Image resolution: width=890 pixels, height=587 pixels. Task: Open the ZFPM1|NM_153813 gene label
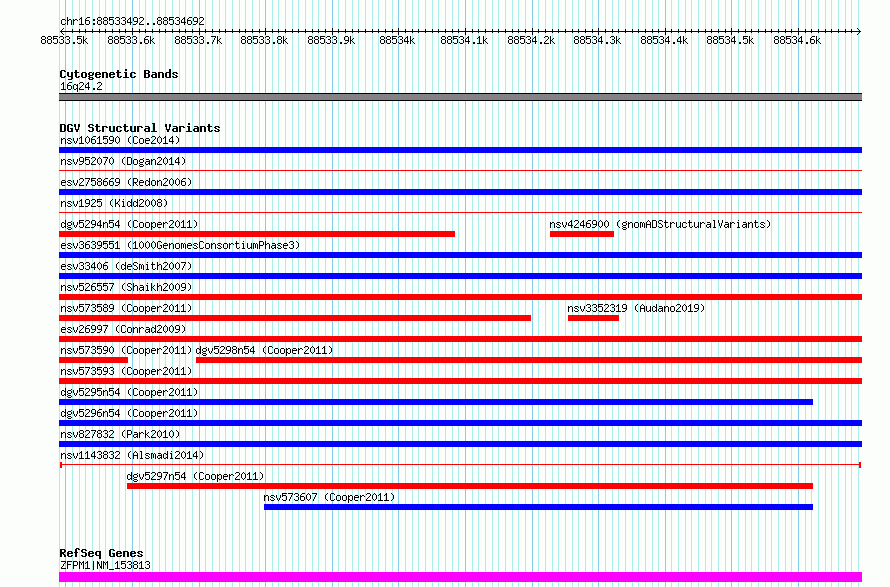pos(105,565)
